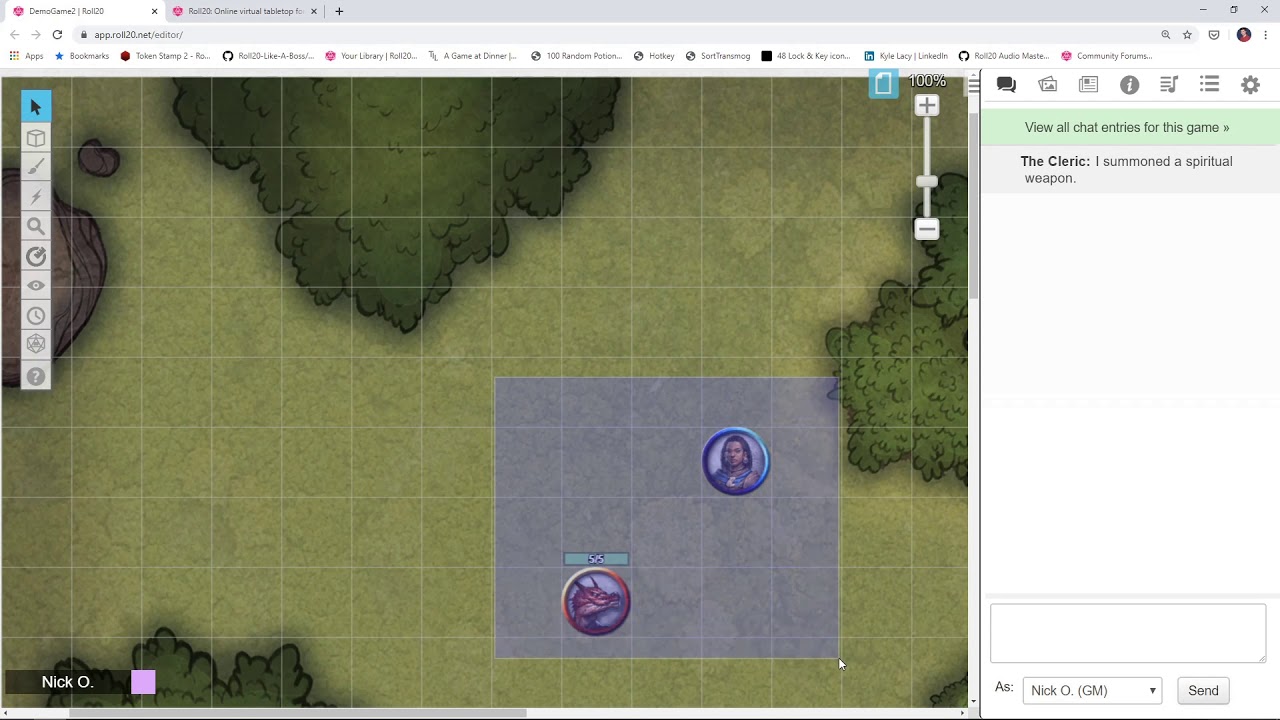The height and width of the screenshot is (720, 1280).
Task: Open the Dice Rolling d20 tool
Action: pos(36,345)
